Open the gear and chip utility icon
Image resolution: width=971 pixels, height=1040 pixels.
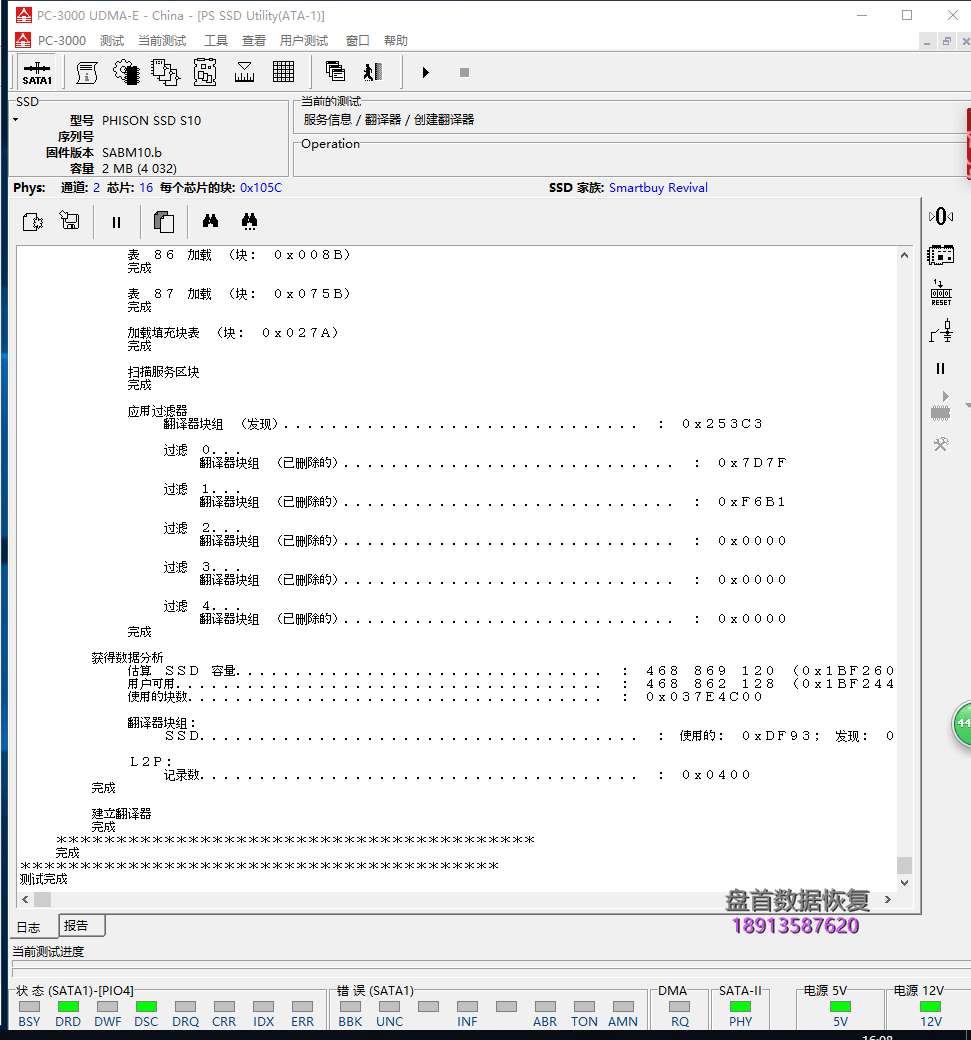126,72
